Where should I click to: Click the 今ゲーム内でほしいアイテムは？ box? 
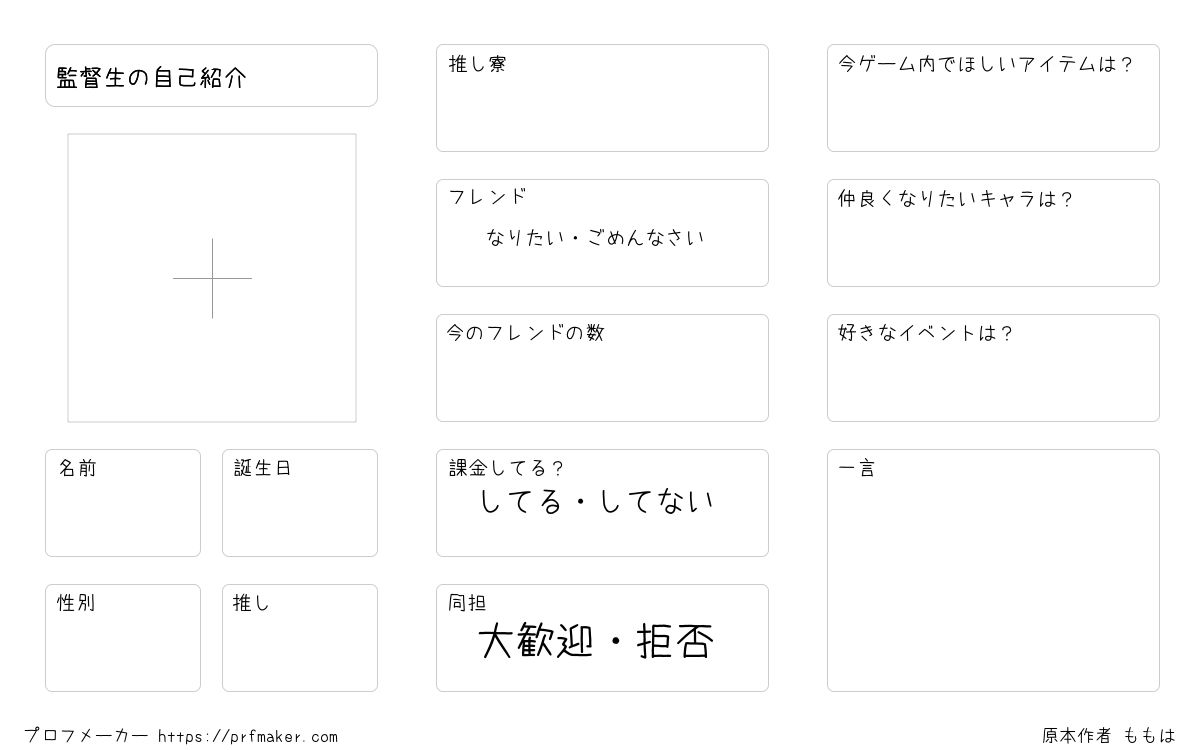tap(993, 98)
